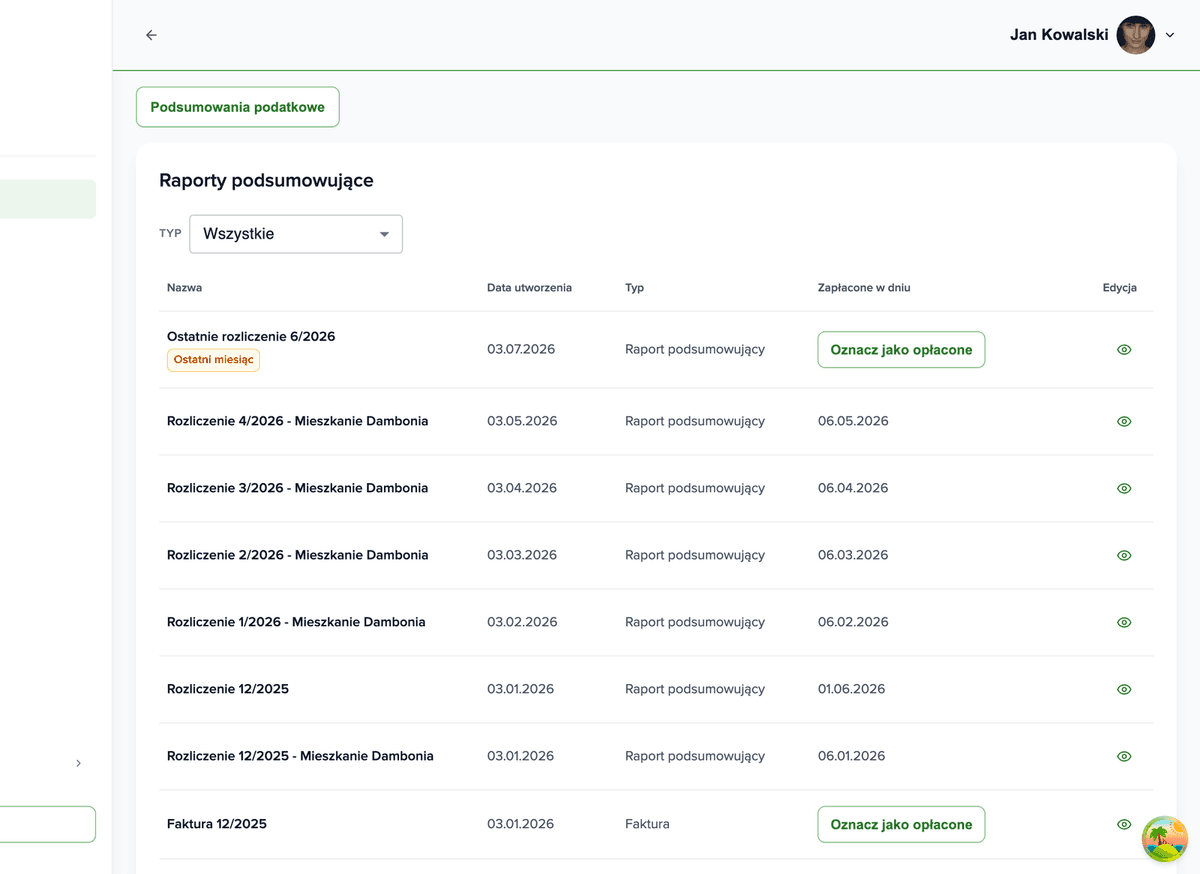View Rozliczenie 2/2026 eye icon
This screenshot has width=1200, height=874.
pyautogui.click(x=1124, y=555)
